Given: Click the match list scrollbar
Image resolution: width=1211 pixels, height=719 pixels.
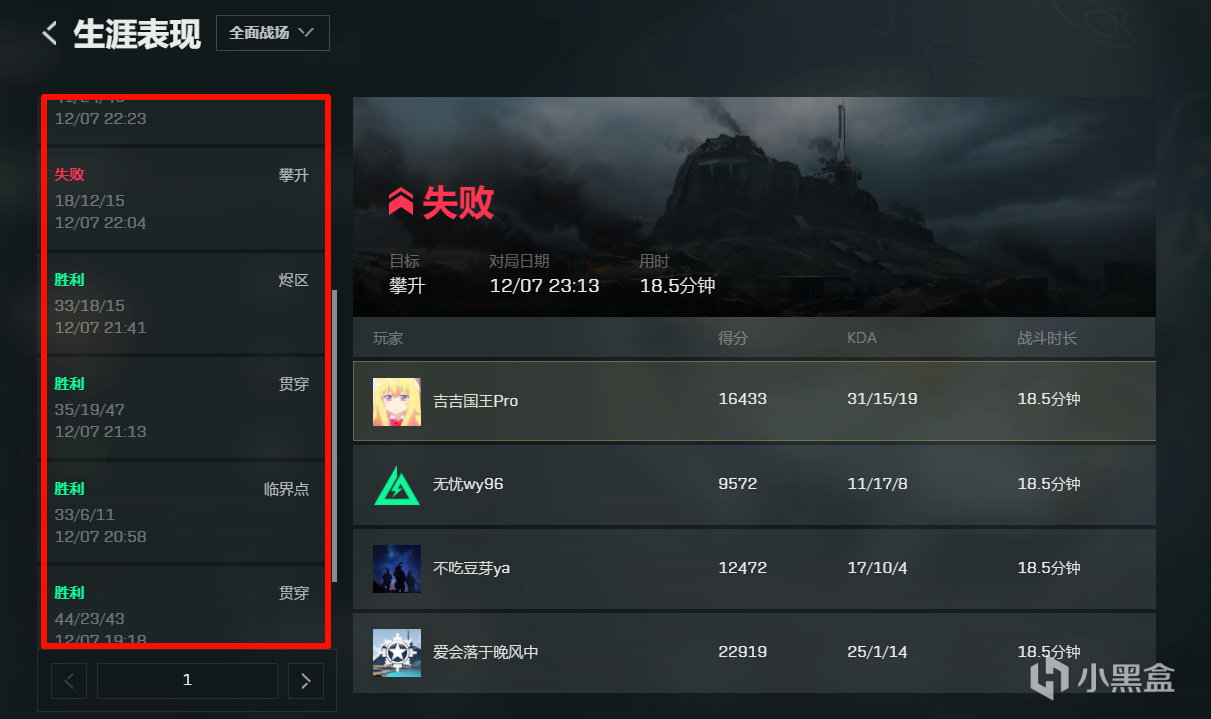Looking at the screenshot, I should click(334, 436).
